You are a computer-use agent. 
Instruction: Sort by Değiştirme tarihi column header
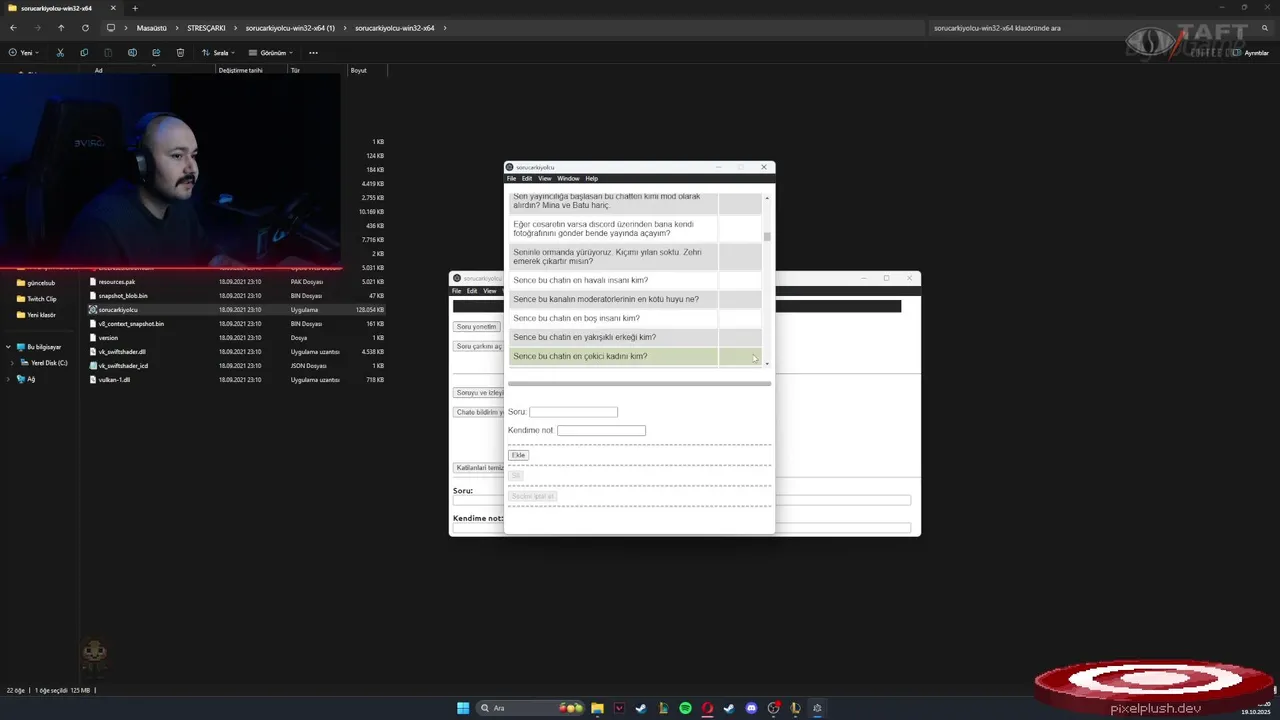point(240,71)
